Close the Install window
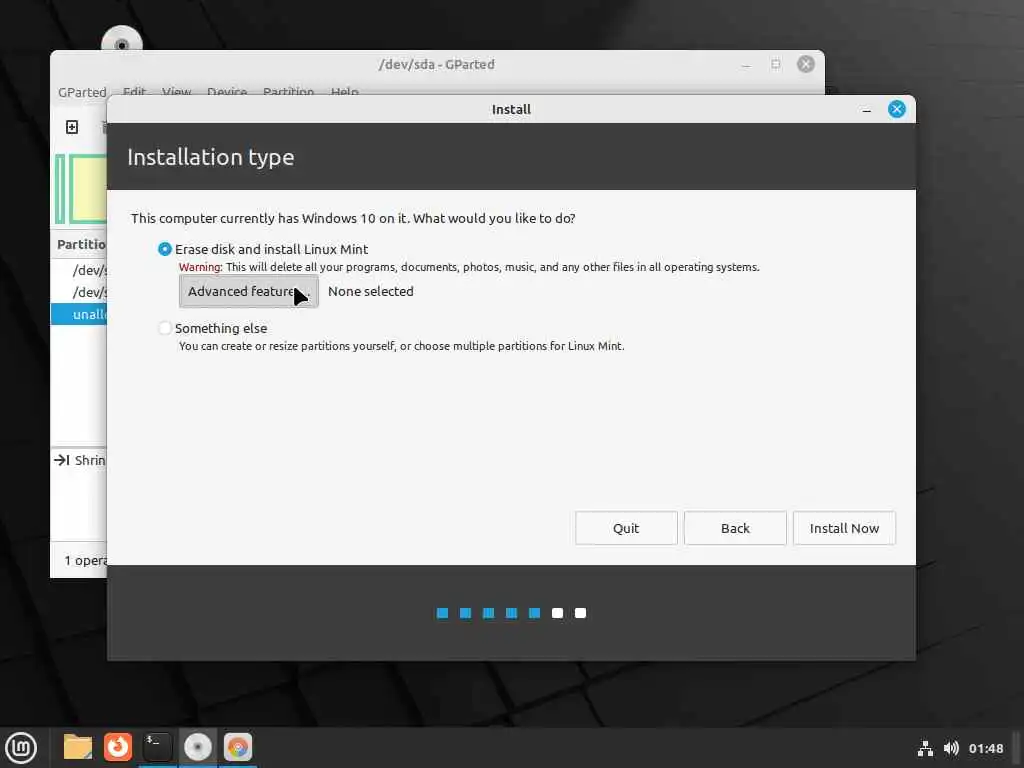1024x768 pixels. [x=897, y=109]
